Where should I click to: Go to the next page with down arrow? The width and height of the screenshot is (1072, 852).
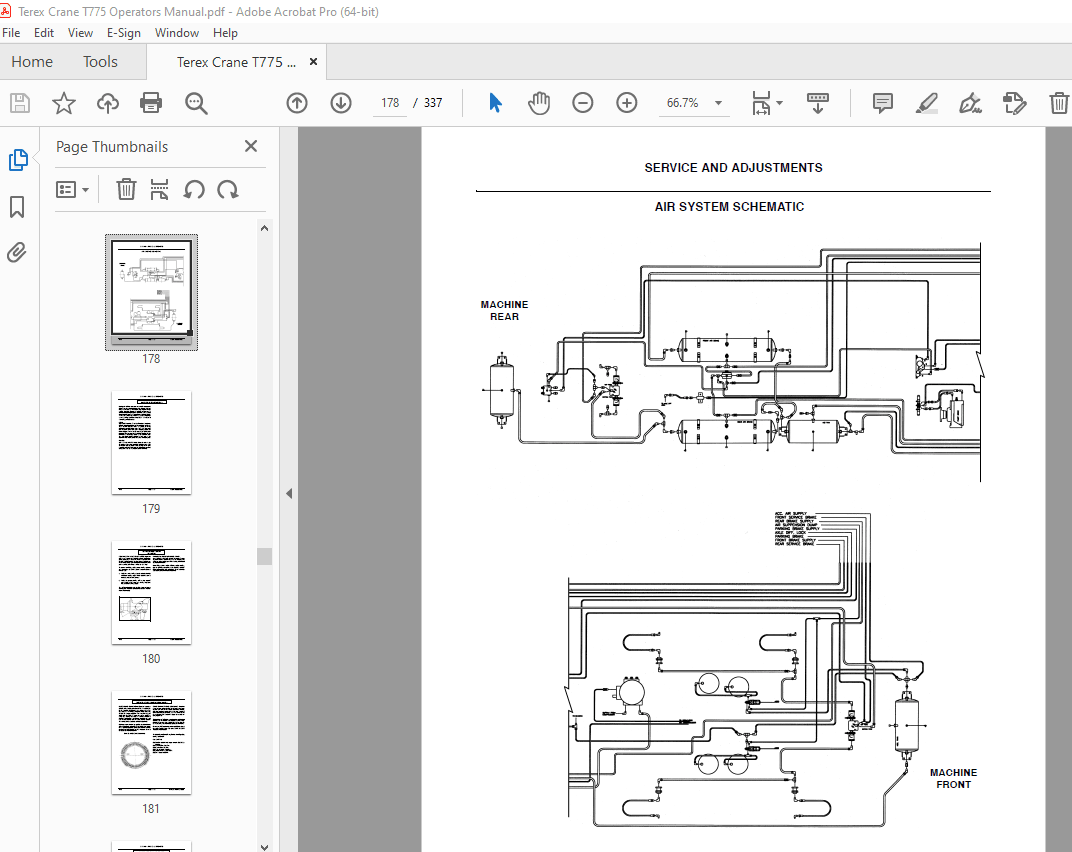click(x=340, y=102)
